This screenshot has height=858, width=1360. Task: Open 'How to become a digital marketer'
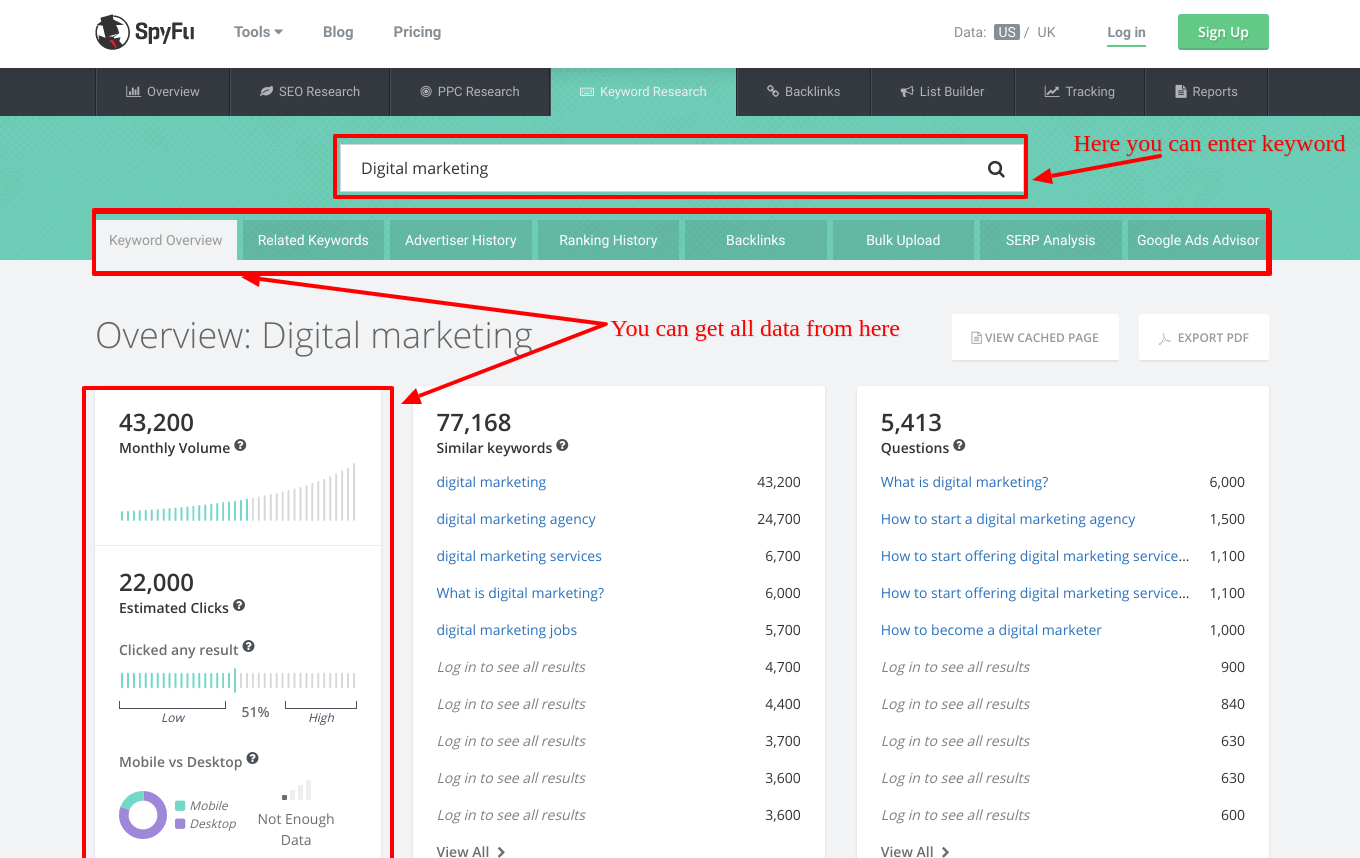[991, 630]
